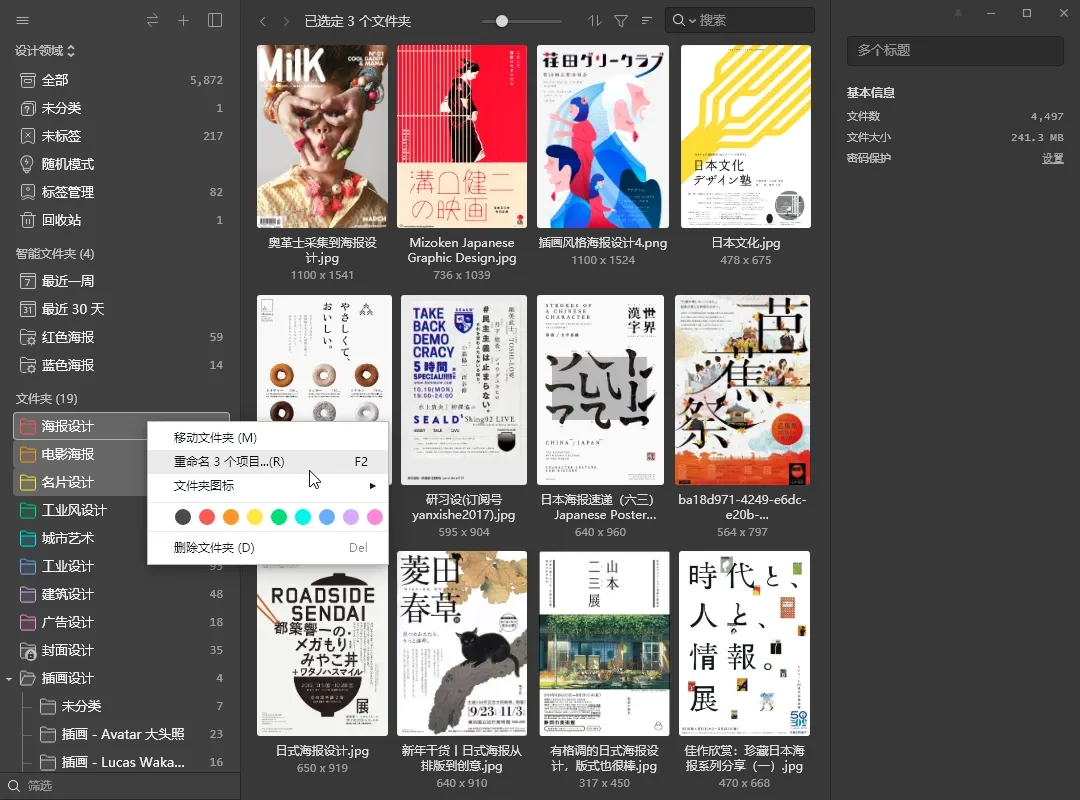Screen dimensions: 1080x800
Task: Open the search scope dropdown
Action: (x=684, y=21)
